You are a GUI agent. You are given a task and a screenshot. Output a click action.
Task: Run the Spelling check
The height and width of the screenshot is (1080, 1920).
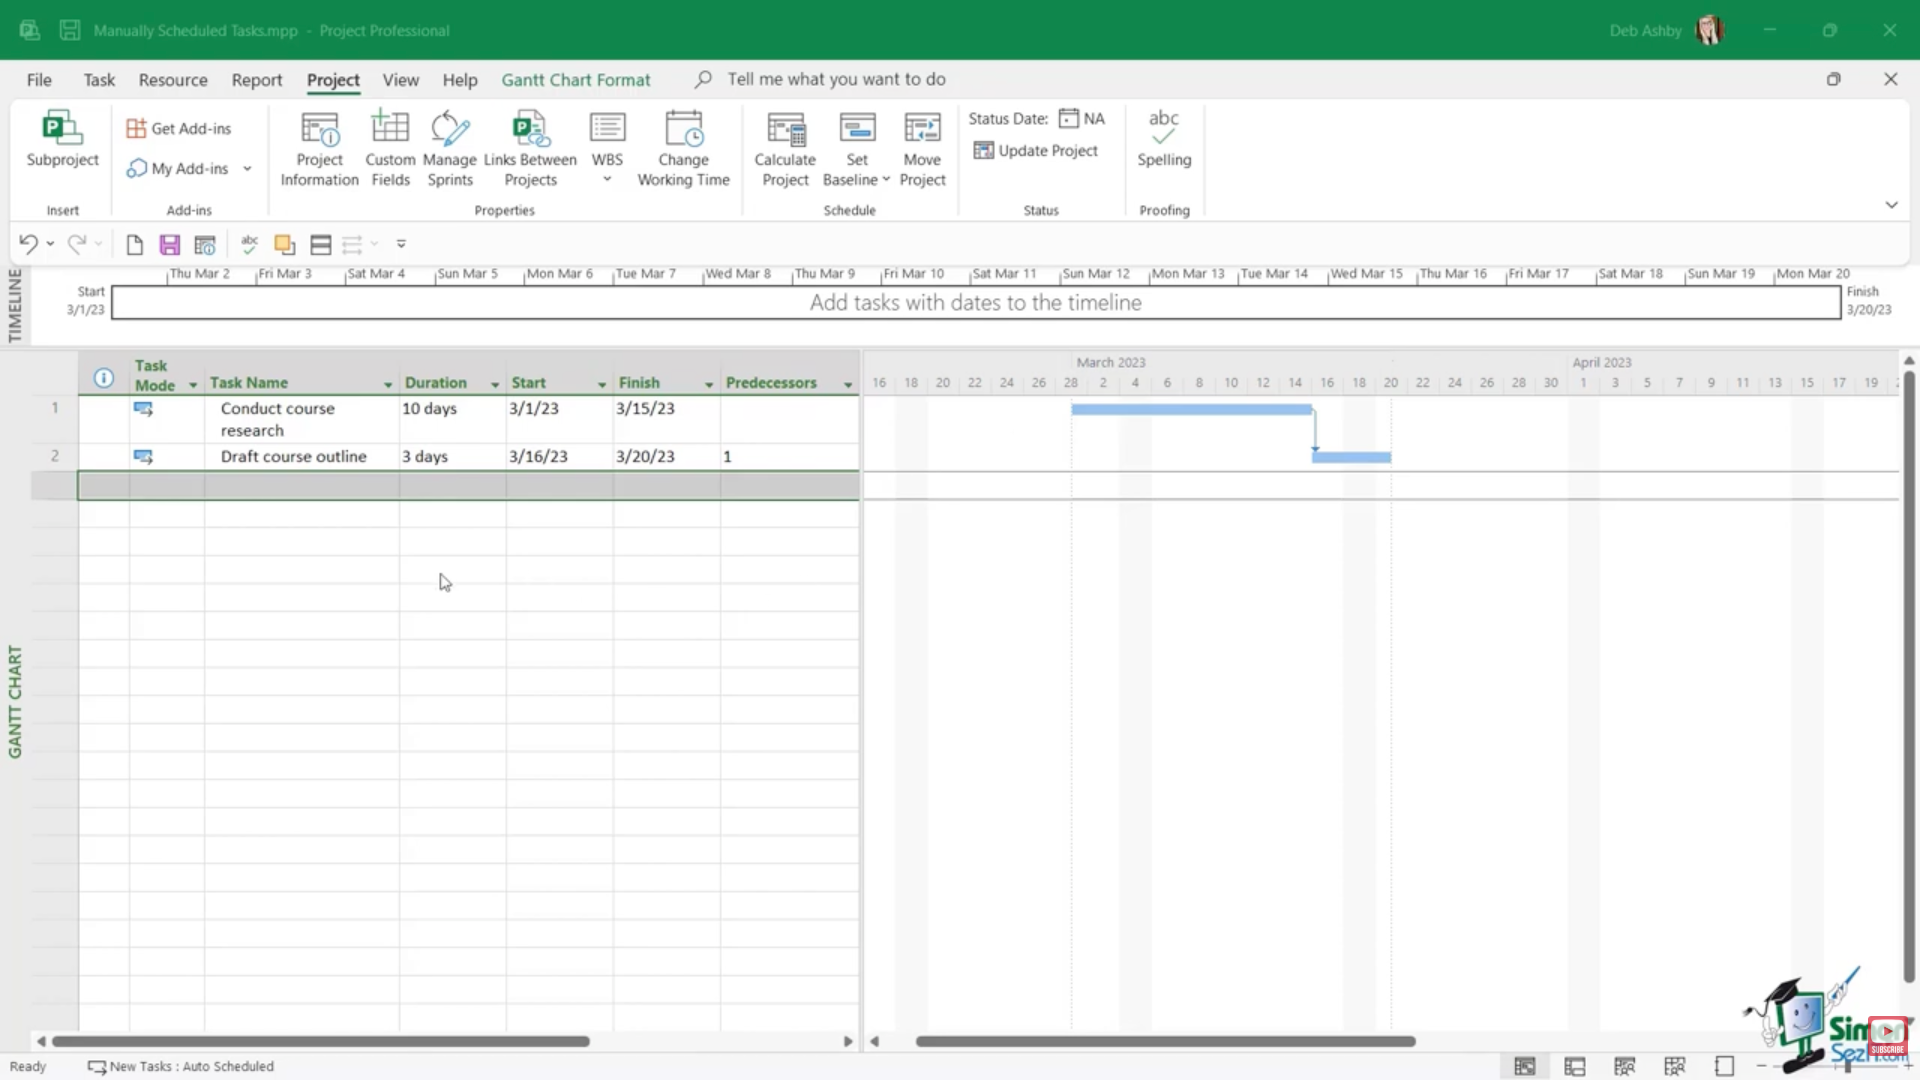point(1164,140)
